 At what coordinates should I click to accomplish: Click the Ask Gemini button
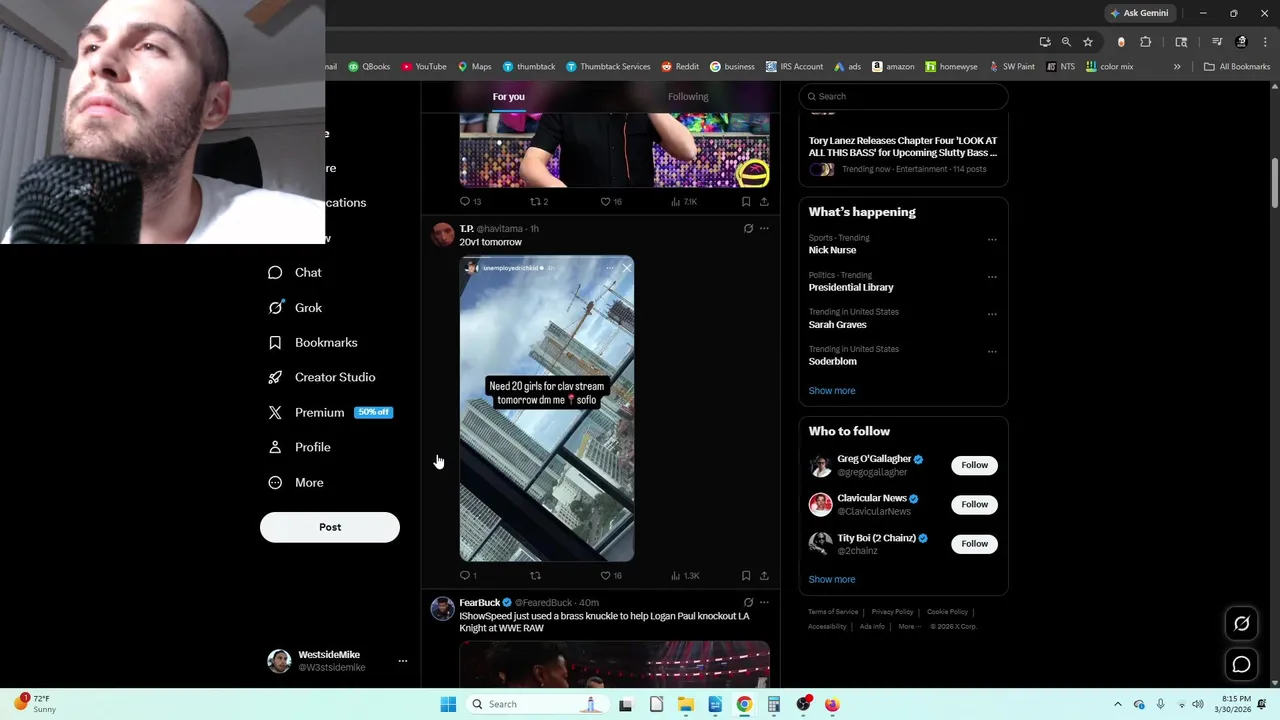[x=1139, y=13]
